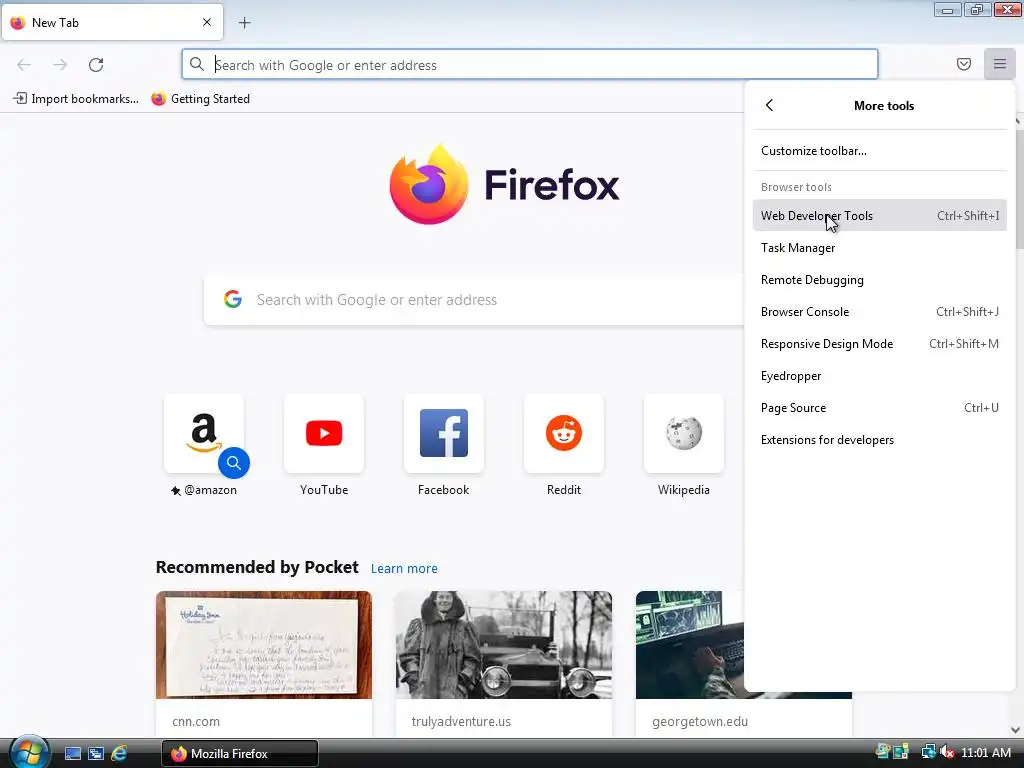Click the network tray icon
Viewport: 1024px width, 768px height.
(x=927, y=752)
